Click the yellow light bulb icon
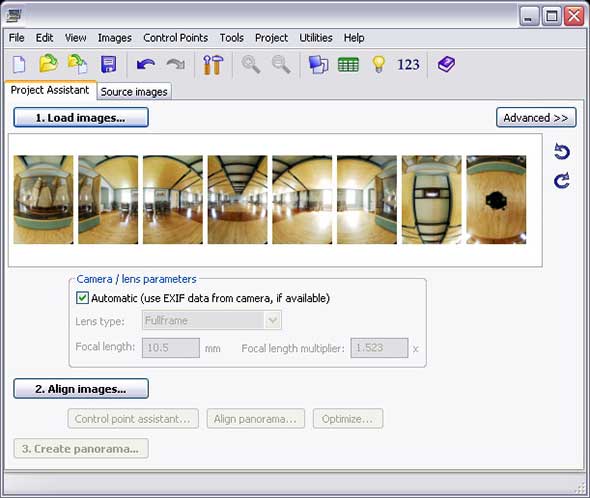Image resolution: width=590 pixels, height=498 pixels. click(x=379, y=64)
